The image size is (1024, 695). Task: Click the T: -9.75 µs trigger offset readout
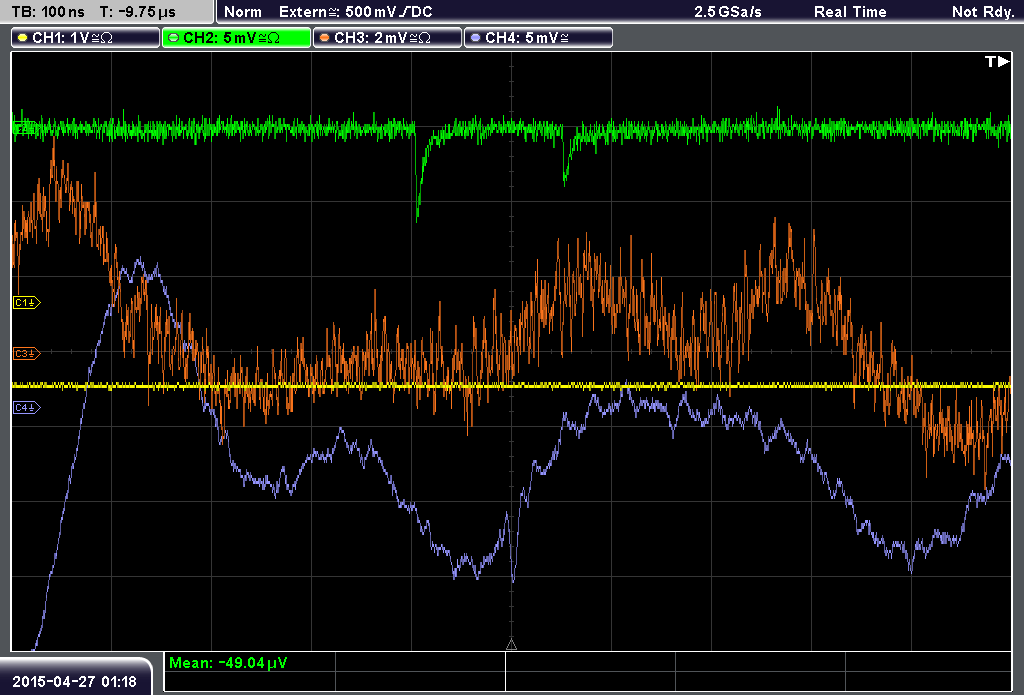(x=138, y=12)
